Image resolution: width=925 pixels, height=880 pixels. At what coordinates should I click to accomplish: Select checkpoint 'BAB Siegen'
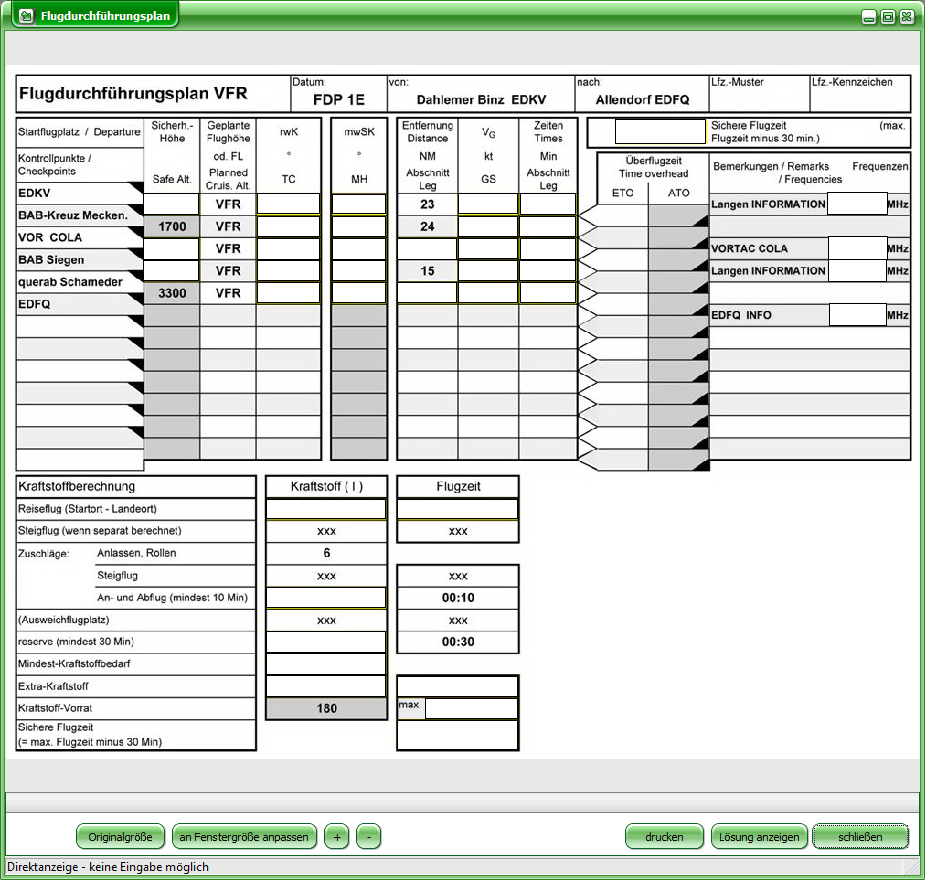(x=51, y=260)
